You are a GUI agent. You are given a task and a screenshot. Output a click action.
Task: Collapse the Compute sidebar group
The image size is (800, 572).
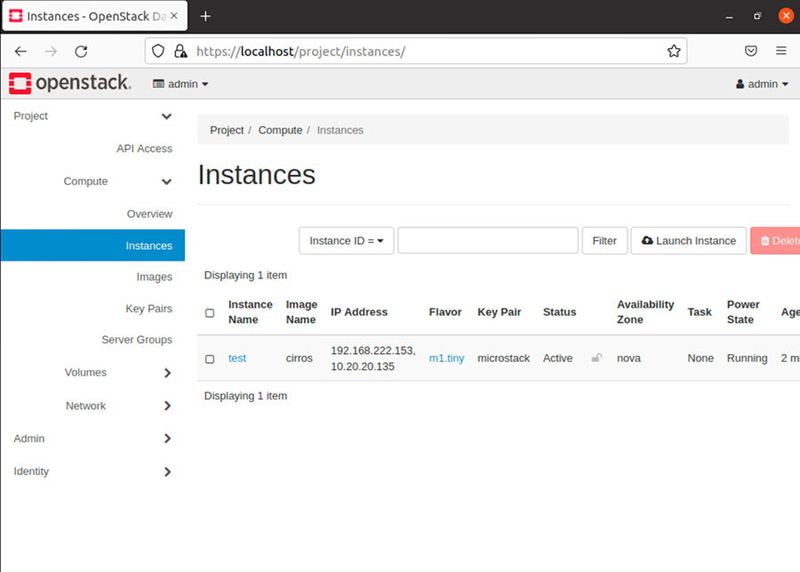coord(117,182)
